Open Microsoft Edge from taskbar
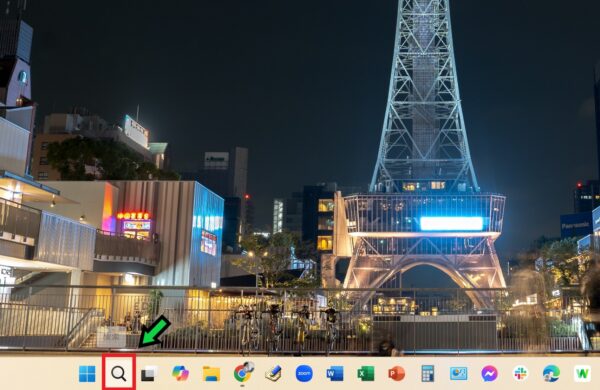This screenshot has width=600, height=390. (x=551, y=374)
